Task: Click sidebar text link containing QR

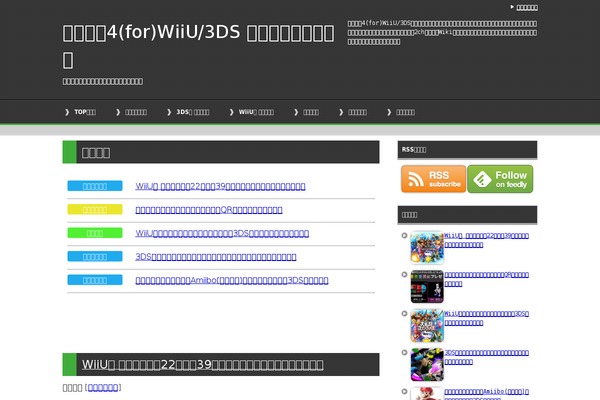Action: (486, 279)
